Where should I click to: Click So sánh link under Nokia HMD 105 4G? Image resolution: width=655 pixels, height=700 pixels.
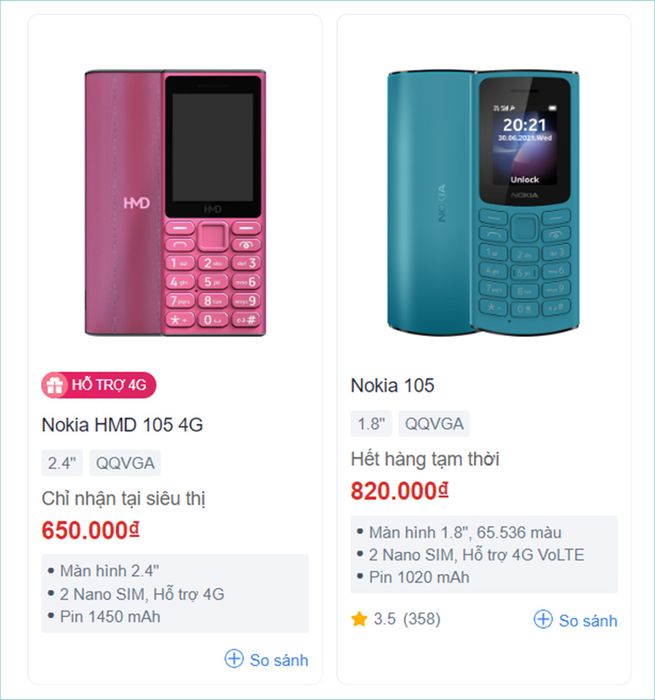pyautogui.click(x=279, y=660)
